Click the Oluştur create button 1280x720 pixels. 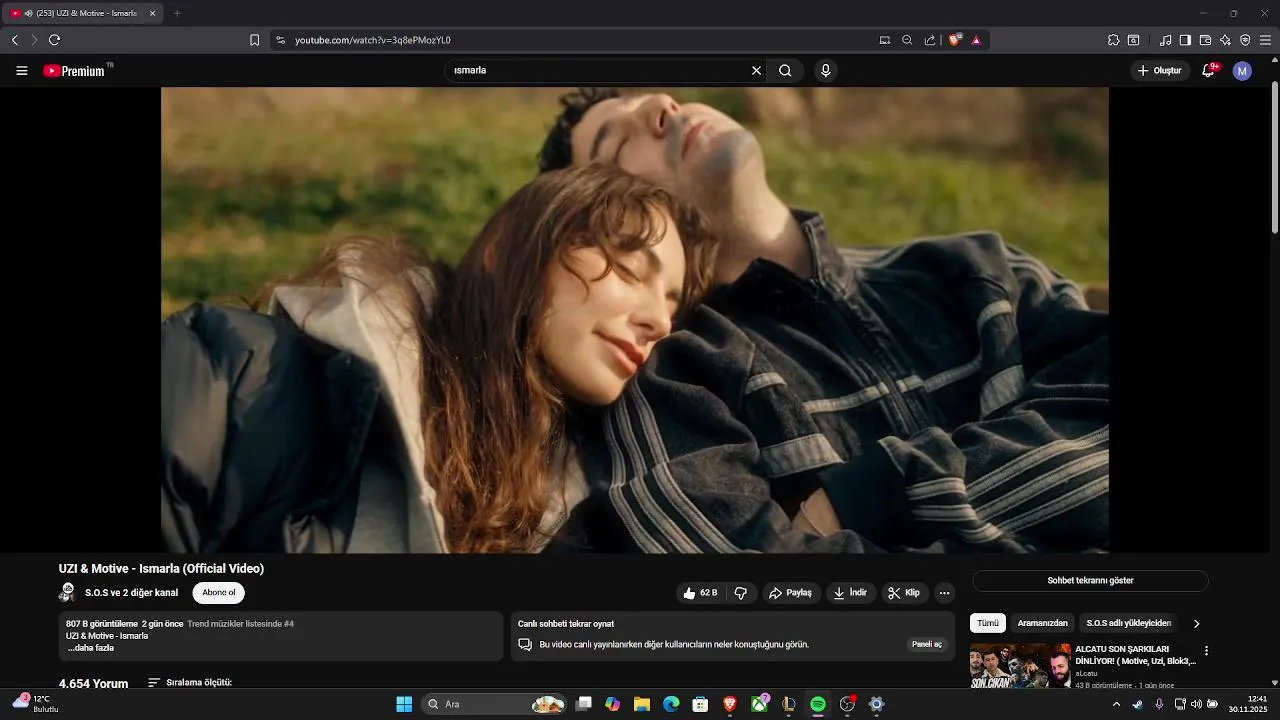pos(1160,71)
